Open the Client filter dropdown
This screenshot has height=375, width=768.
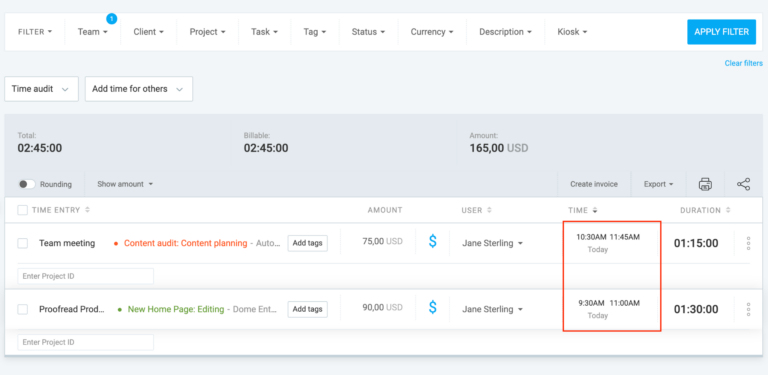click(148, 32)
